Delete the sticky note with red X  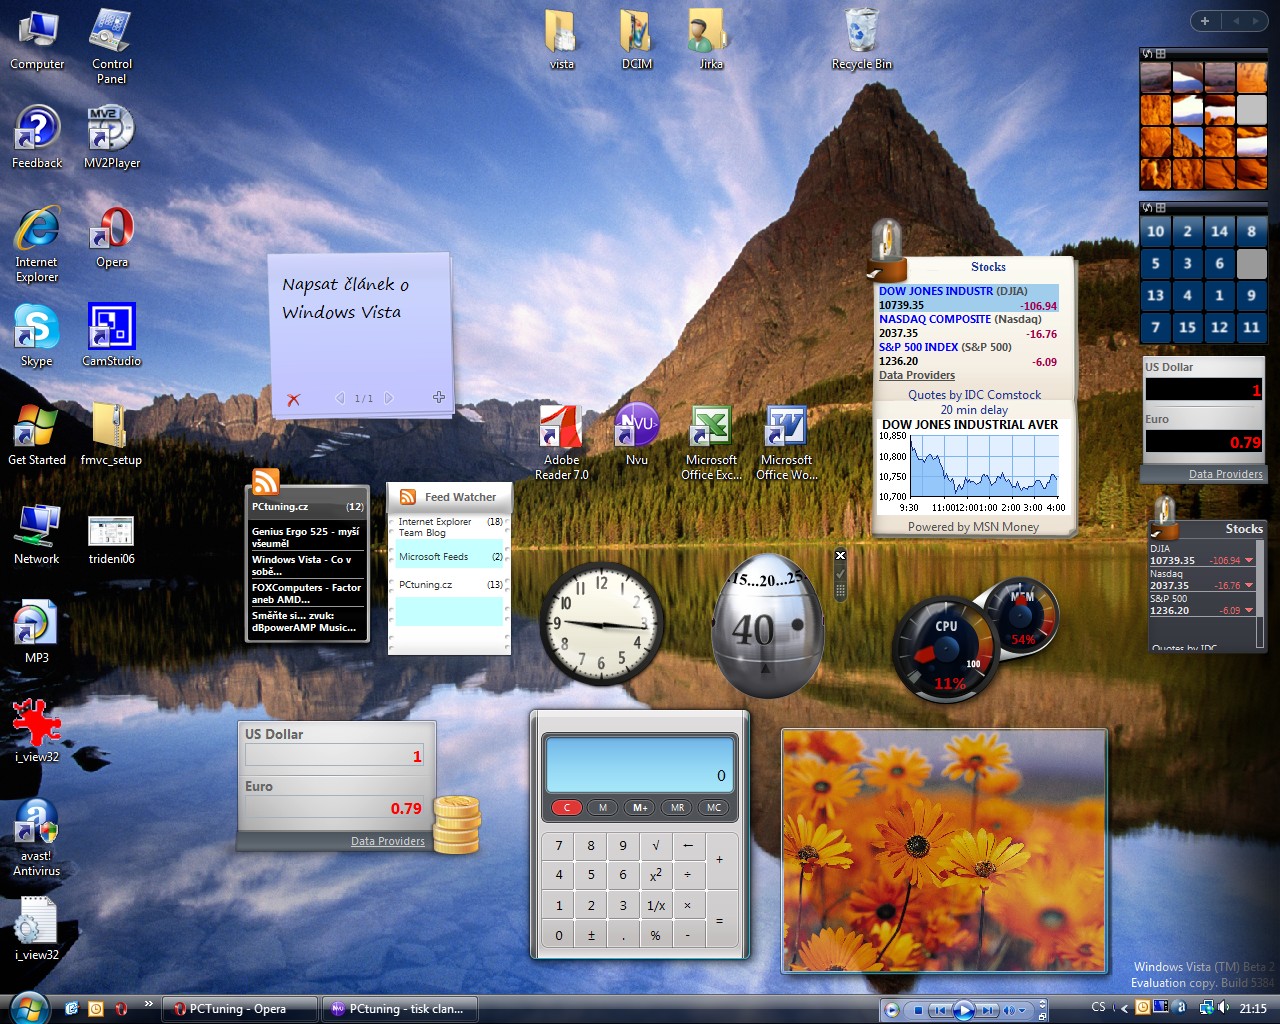(293, 399)
